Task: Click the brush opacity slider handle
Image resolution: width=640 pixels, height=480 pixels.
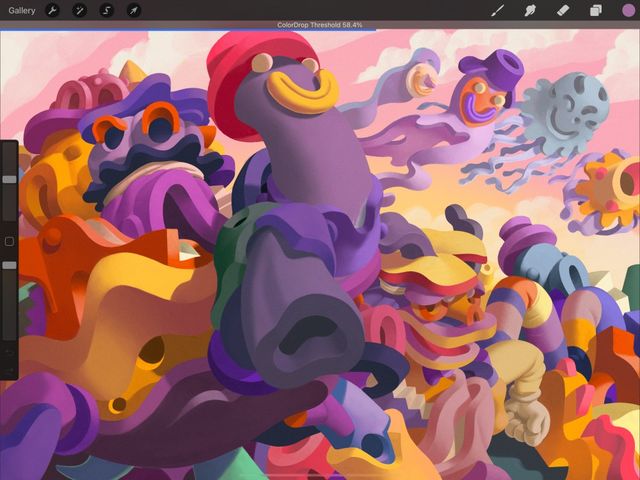Action: [x=9, y=266]
